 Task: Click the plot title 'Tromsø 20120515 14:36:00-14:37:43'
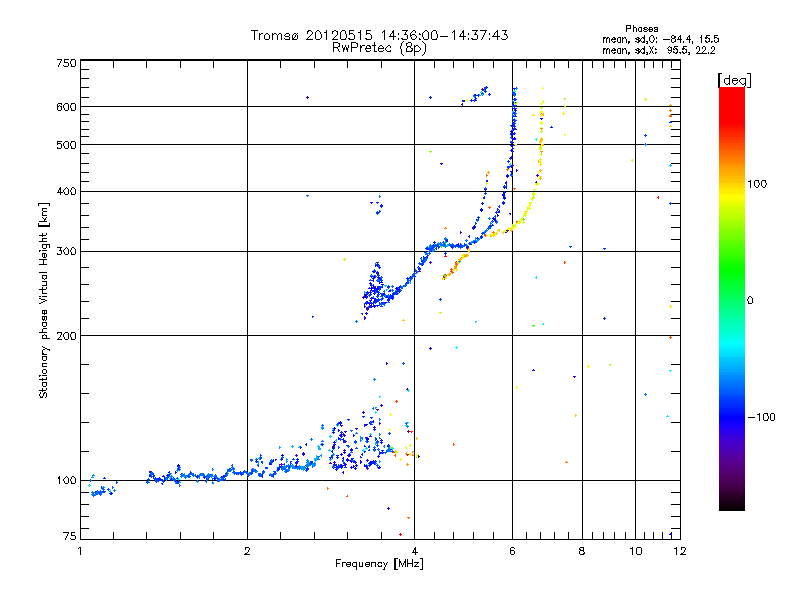[379, 35]
